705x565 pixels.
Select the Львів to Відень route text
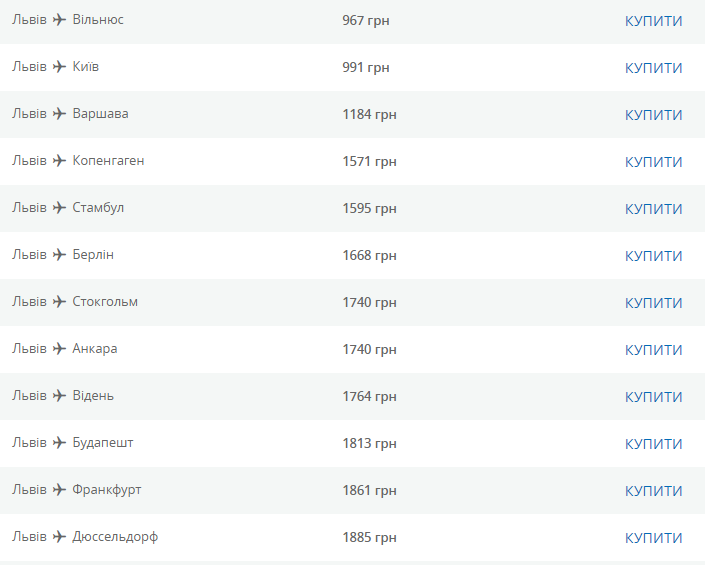point(63,396)
